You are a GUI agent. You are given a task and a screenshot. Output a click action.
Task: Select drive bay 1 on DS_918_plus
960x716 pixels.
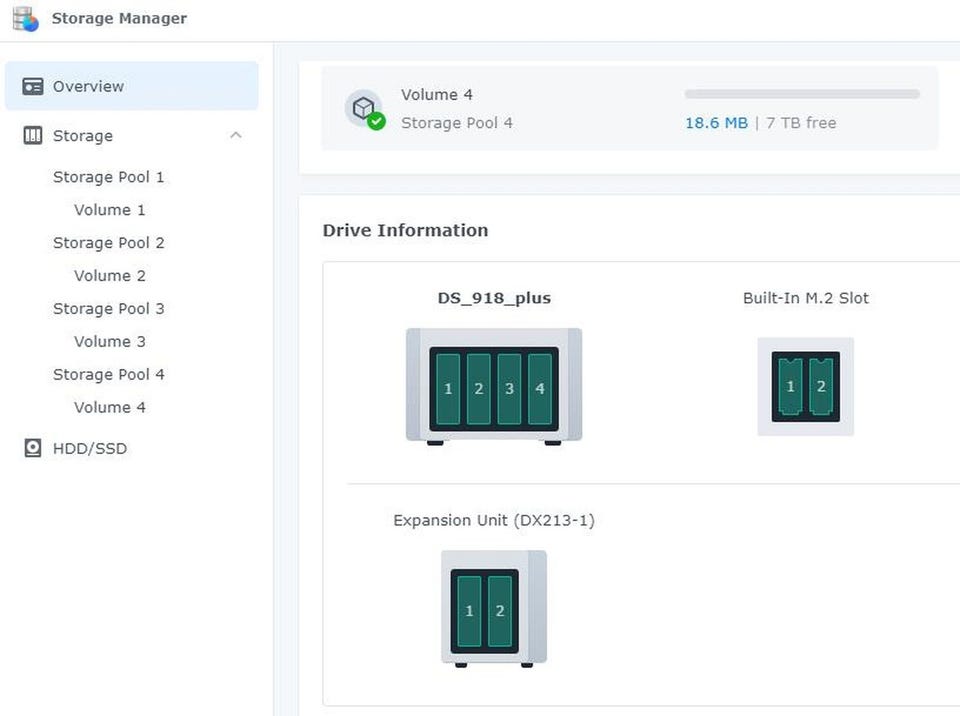448,388
